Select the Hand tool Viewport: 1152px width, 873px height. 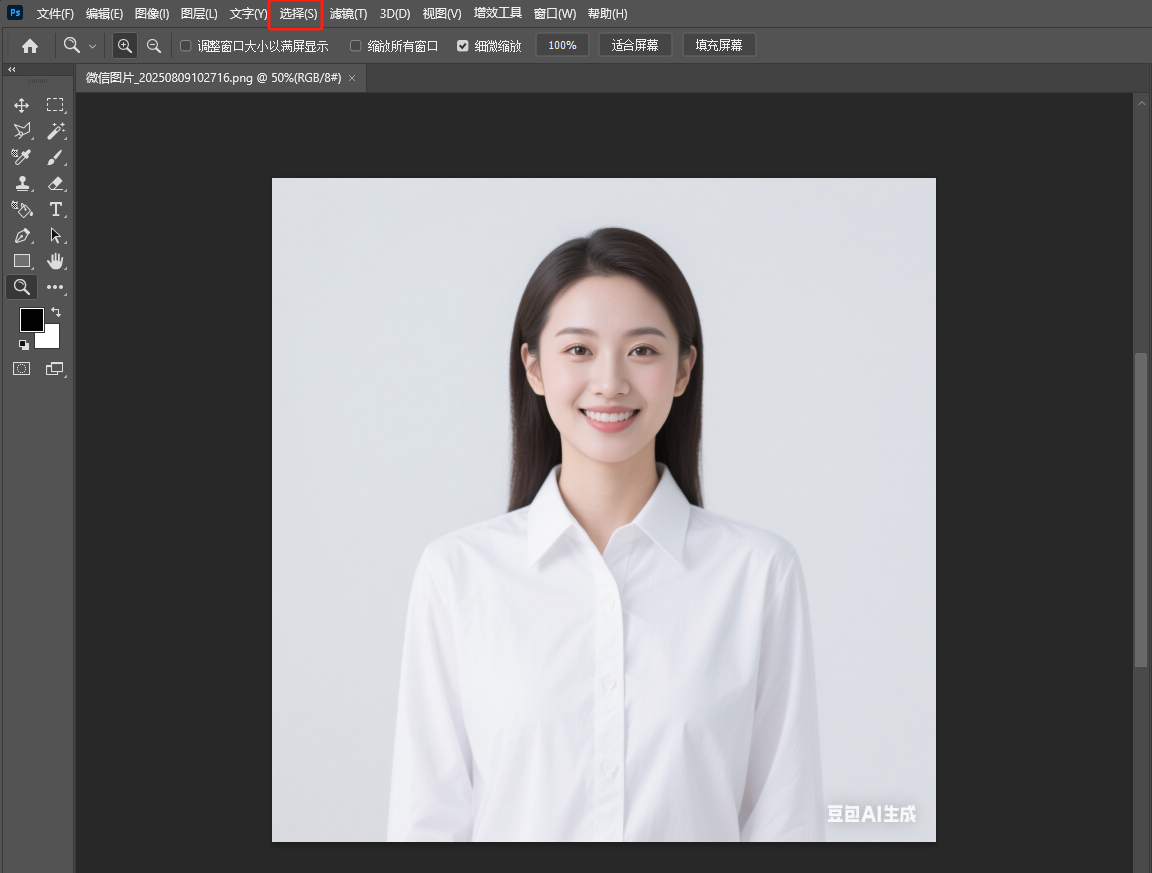pos(55,261)
